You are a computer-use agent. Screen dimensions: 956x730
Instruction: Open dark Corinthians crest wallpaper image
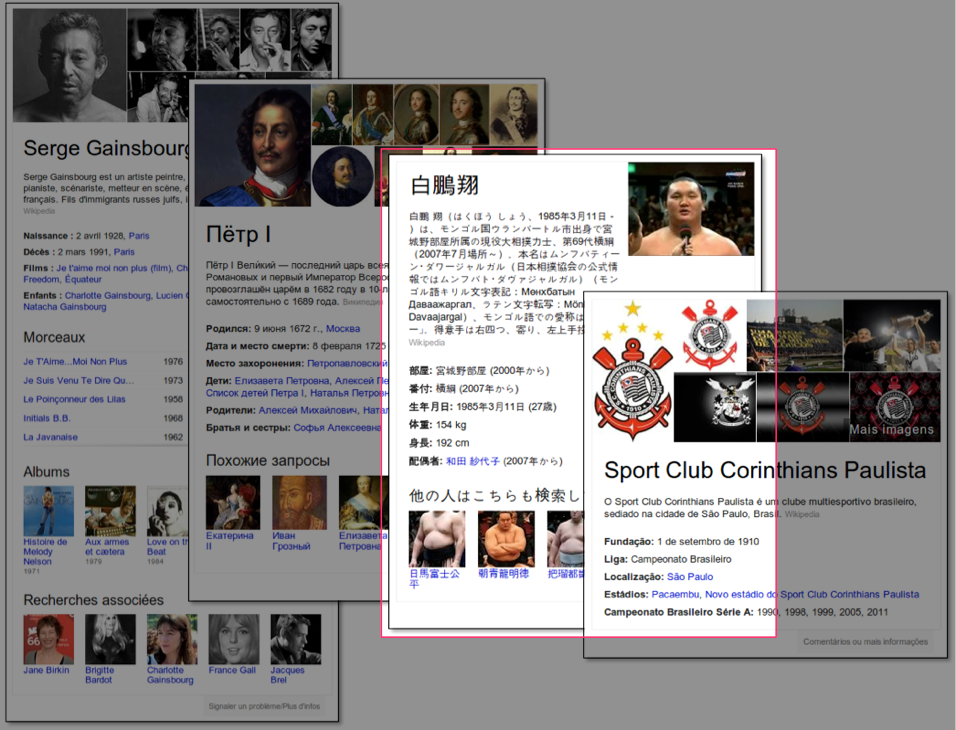802,407
